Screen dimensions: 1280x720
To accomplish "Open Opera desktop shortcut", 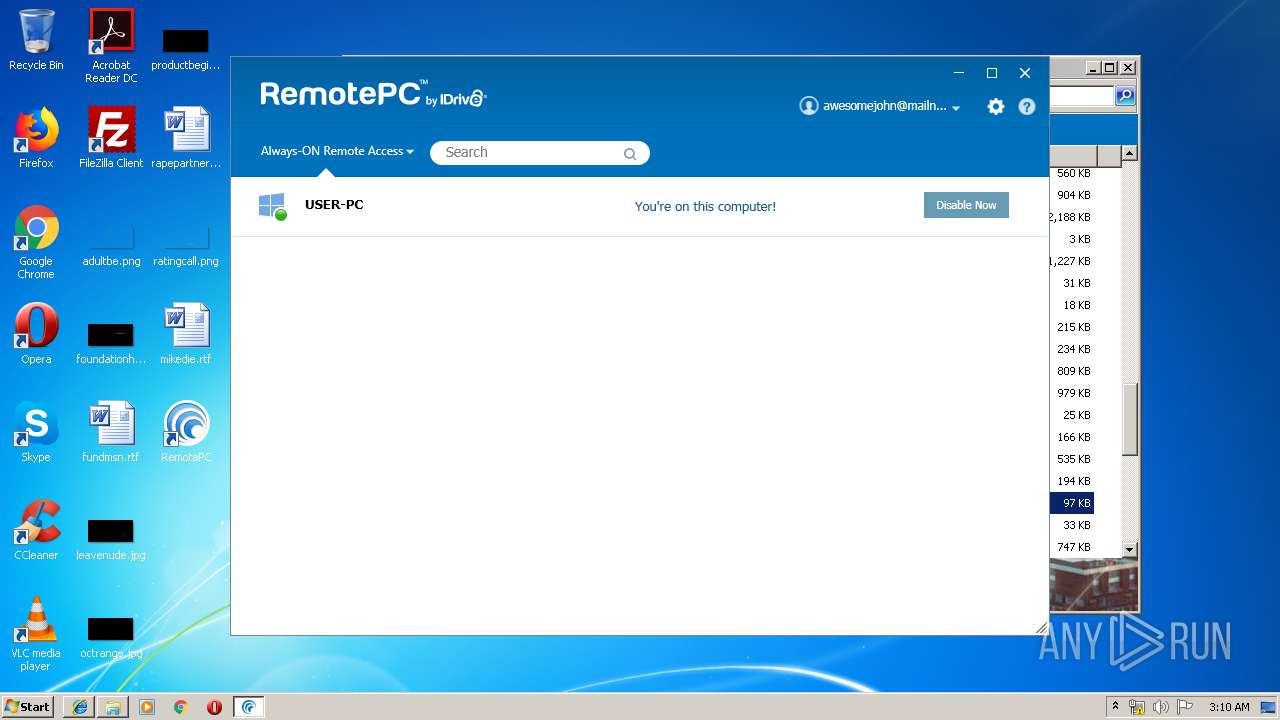I will point(36,334).
